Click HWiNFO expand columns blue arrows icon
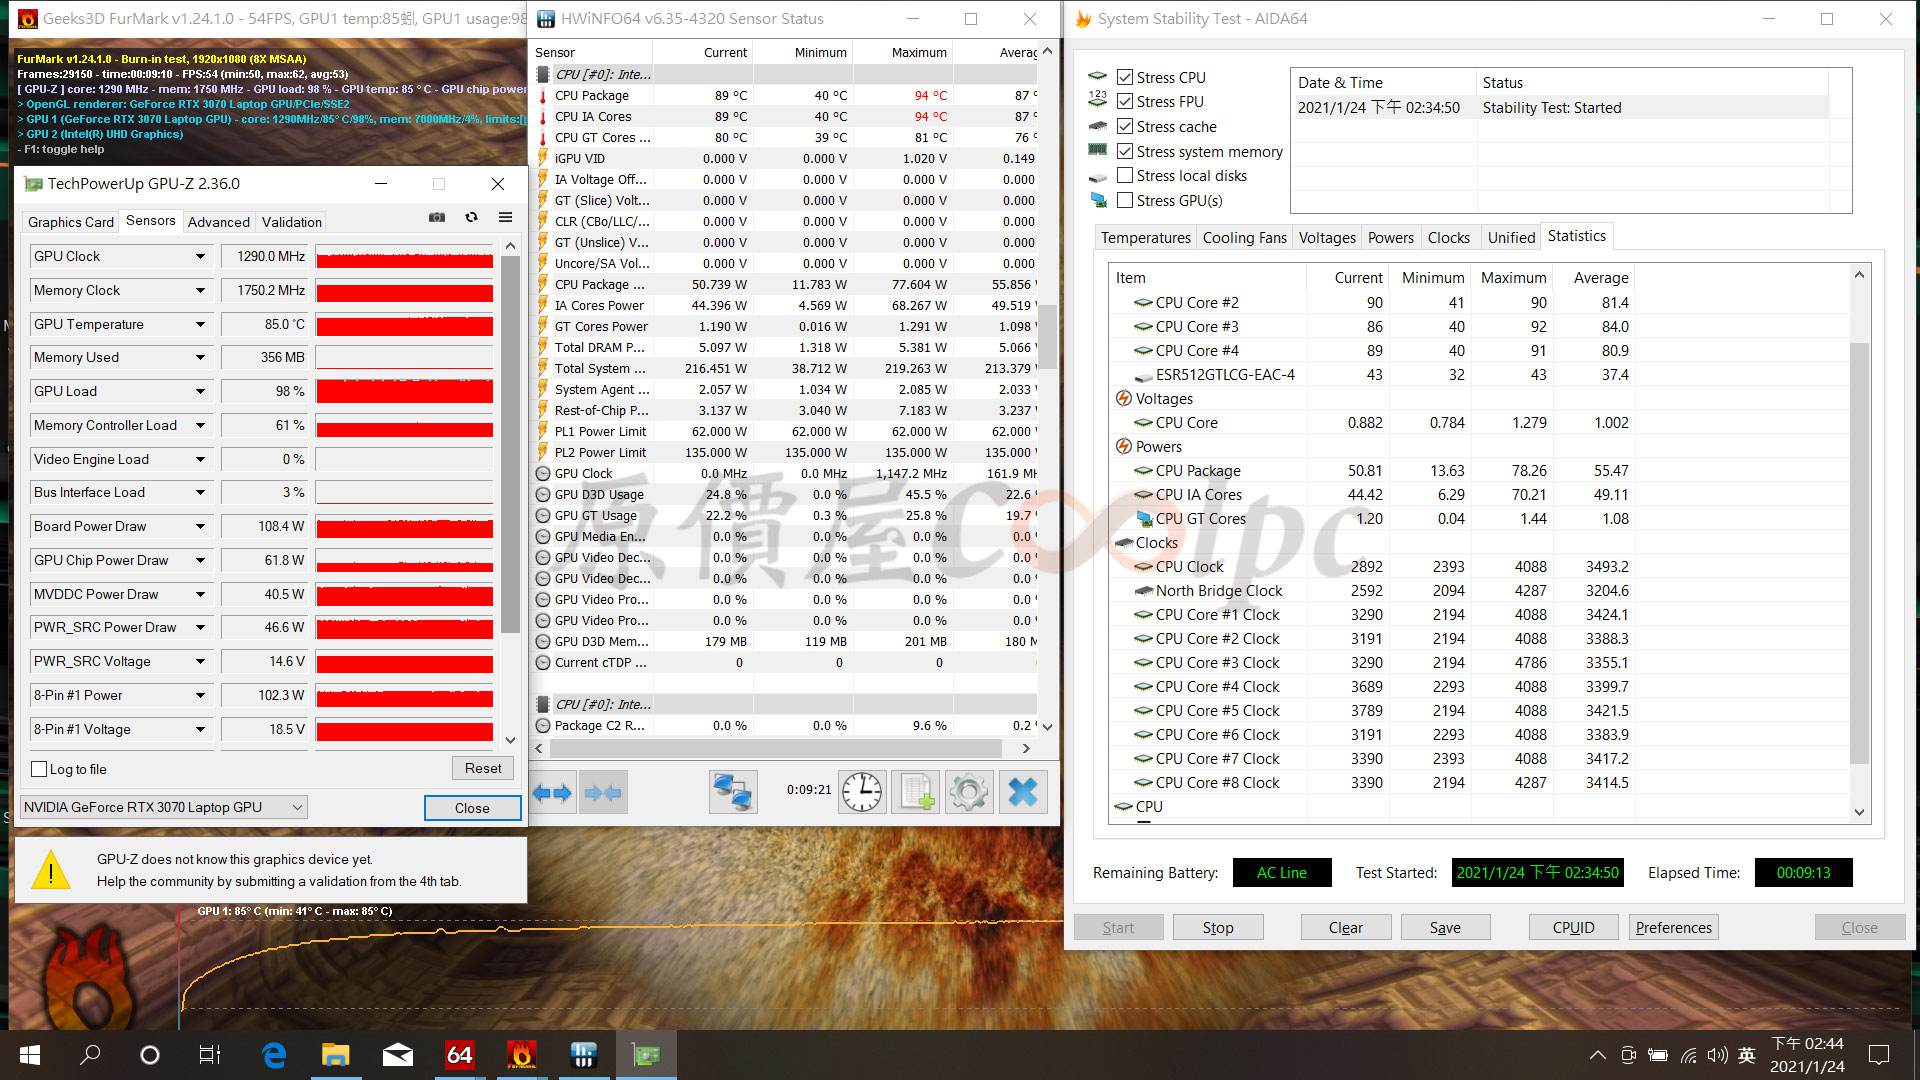The image size is (1920, 1080). tap(552, 793)
